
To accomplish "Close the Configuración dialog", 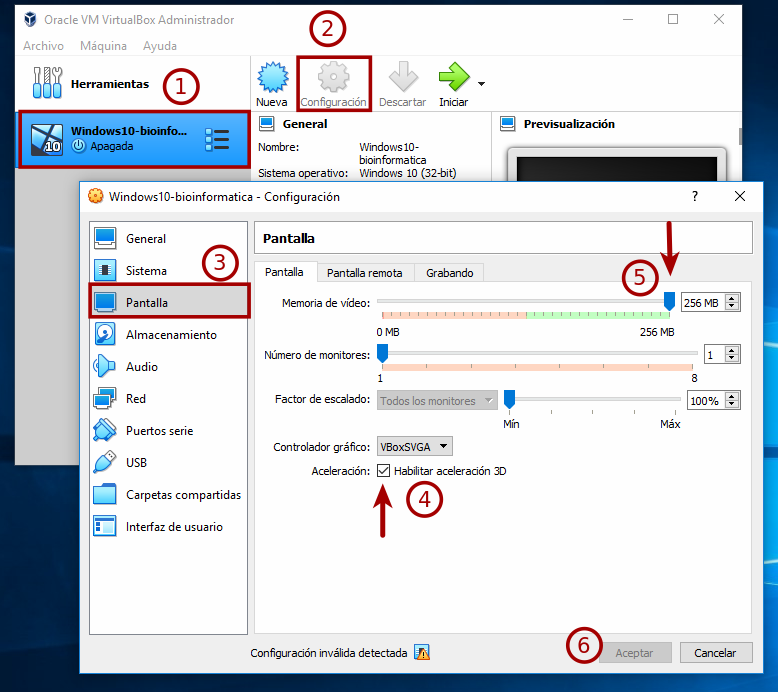I will pos(740,196).
